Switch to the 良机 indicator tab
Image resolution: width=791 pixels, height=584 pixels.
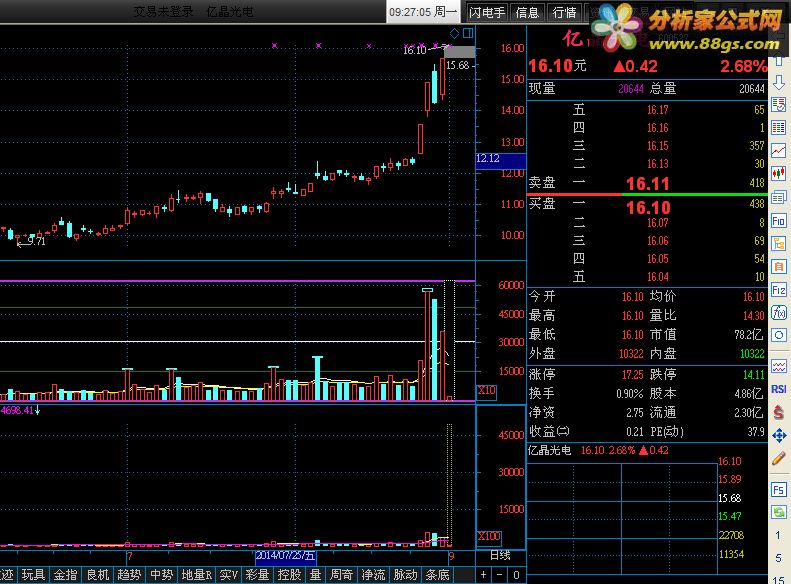[x=98, y=574]
